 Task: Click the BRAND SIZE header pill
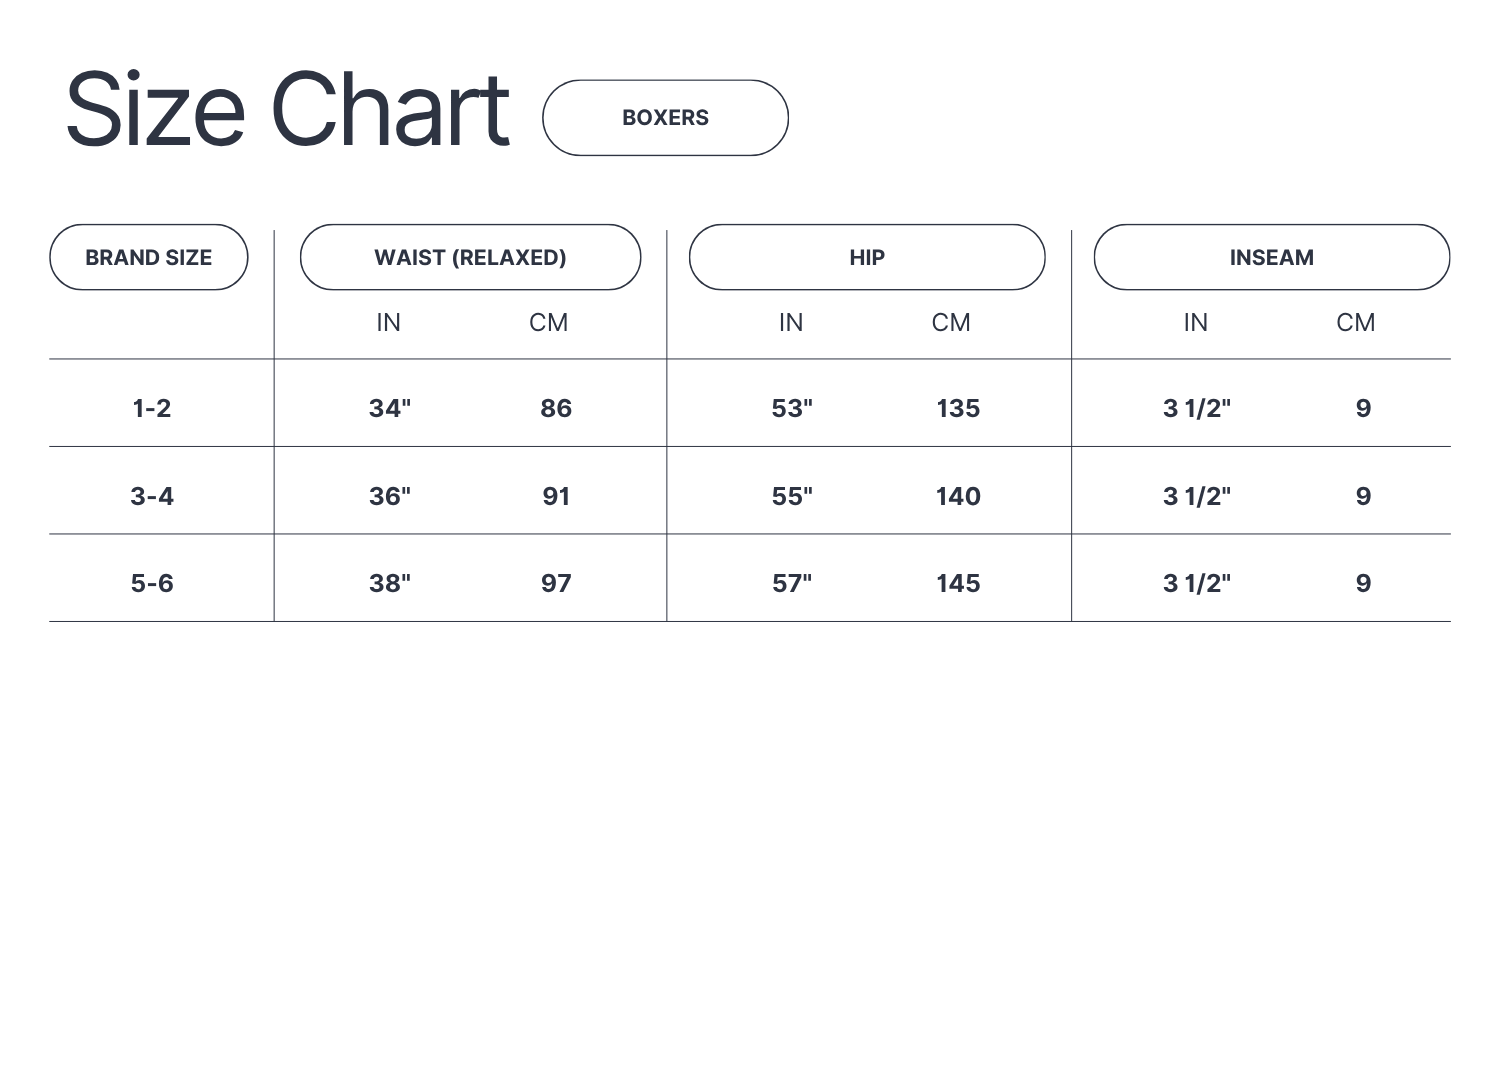[x=149, y=258]
